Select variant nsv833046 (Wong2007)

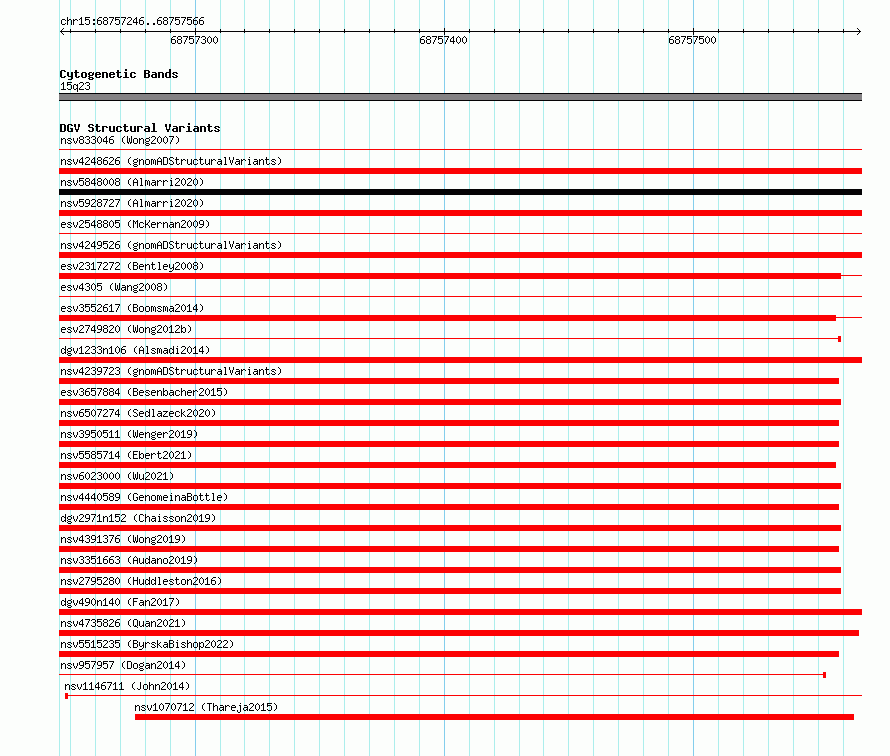pos(120,140)
